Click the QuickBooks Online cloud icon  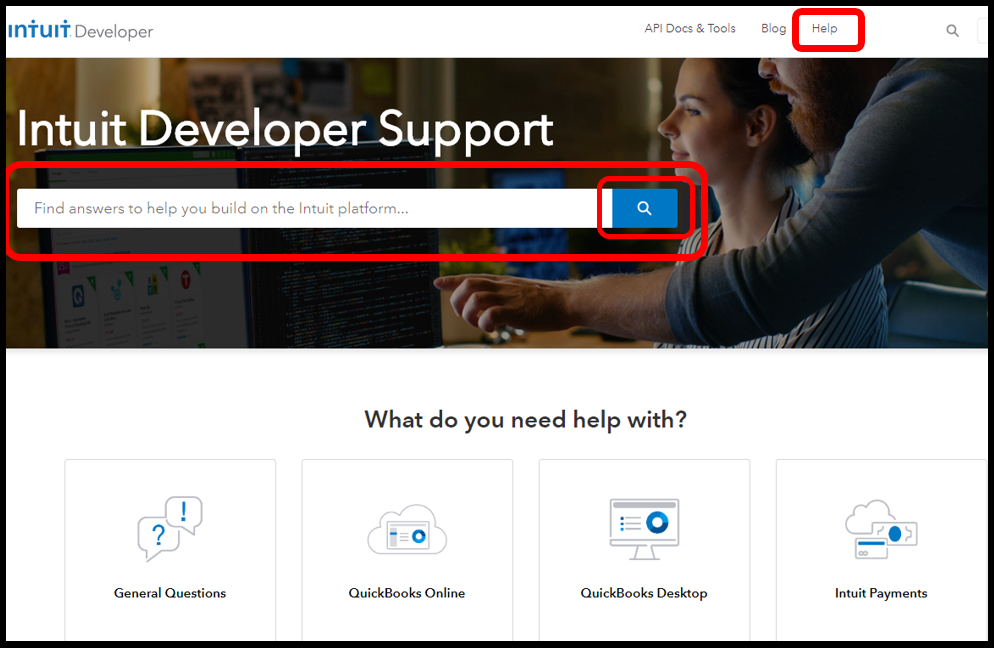point(407,530)
